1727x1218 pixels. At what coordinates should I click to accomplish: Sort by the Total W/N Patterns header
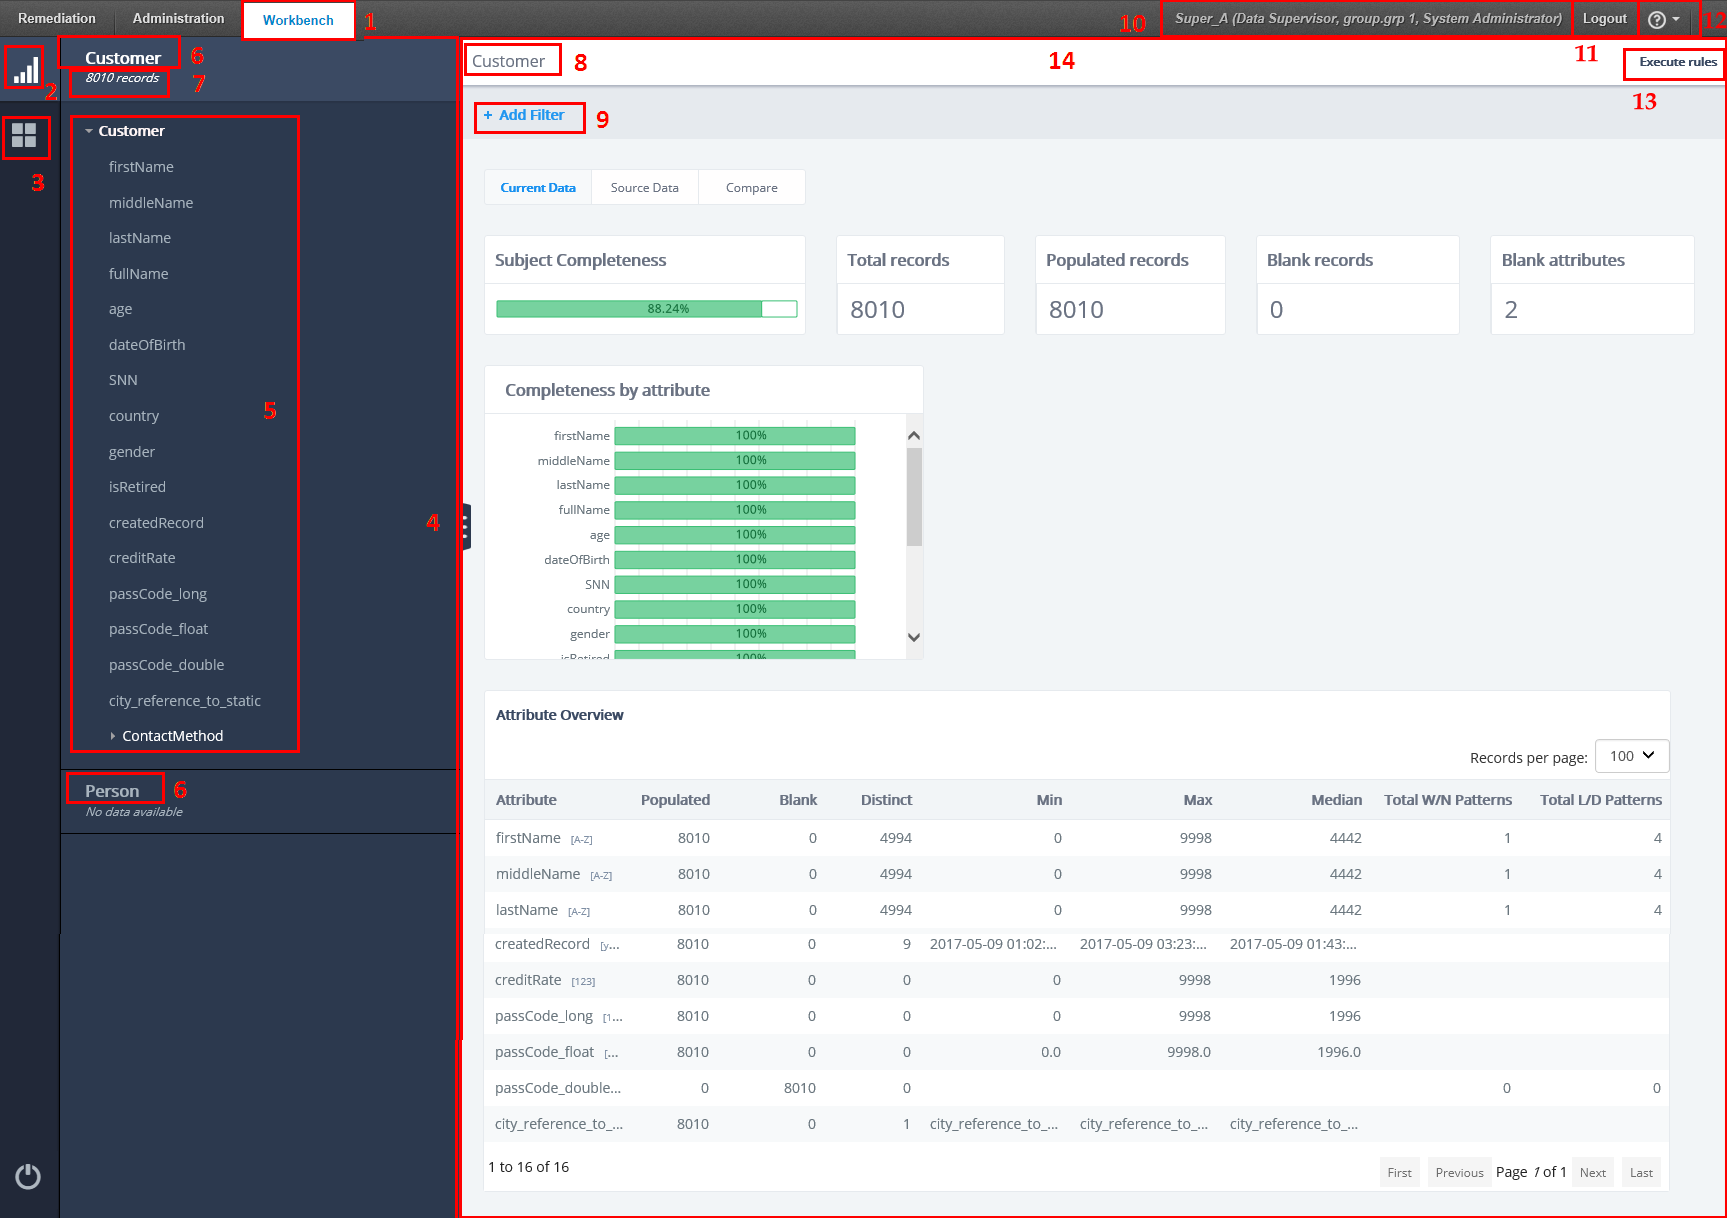click(1447, 800)
